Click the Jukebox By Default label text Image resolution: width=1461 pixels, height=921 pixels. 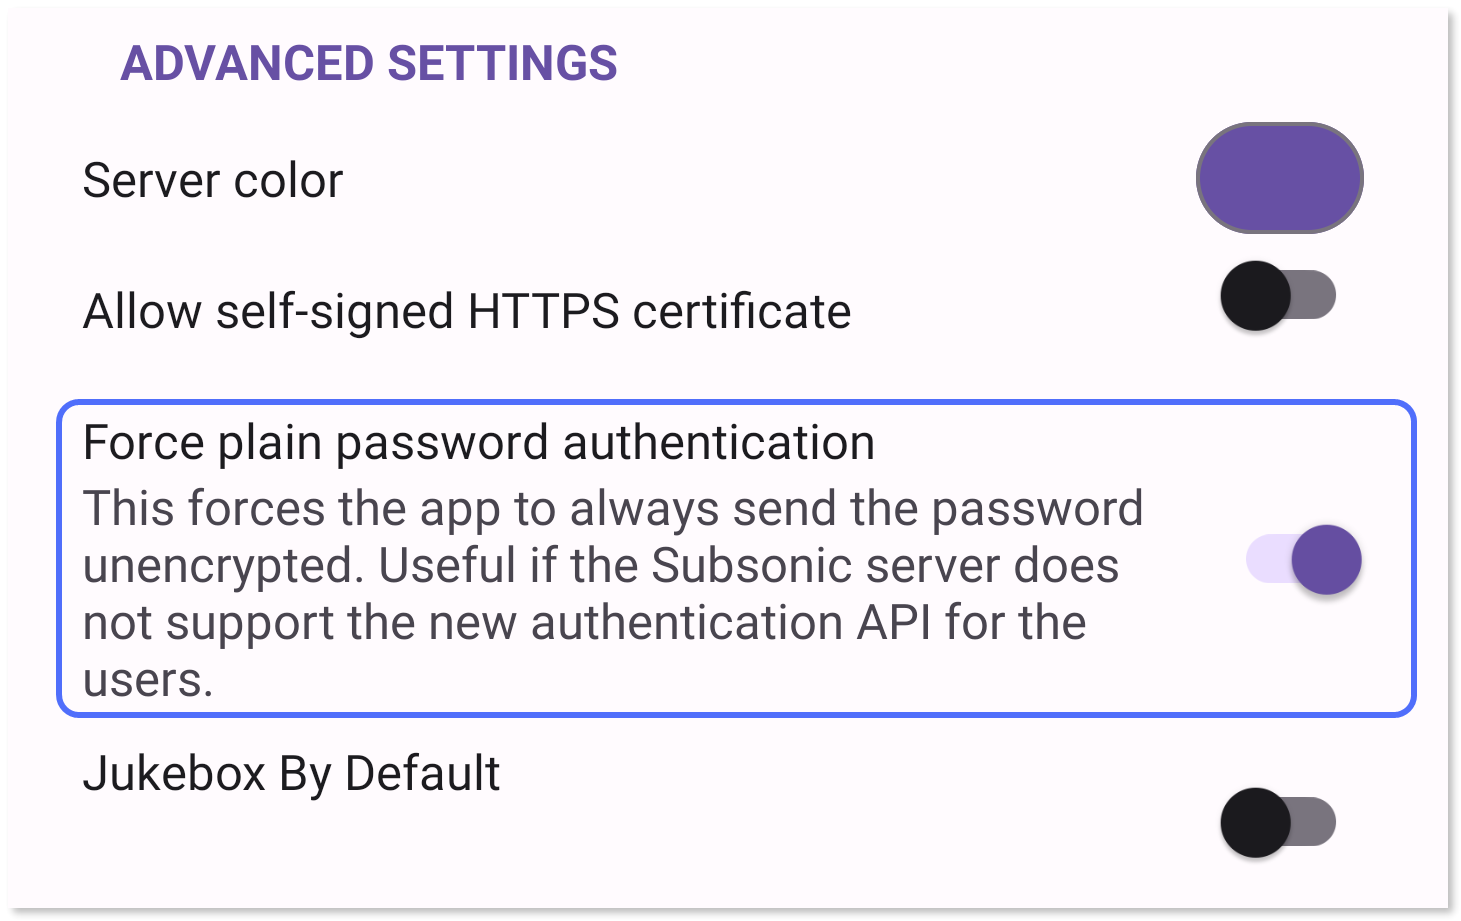pos(291,773)
